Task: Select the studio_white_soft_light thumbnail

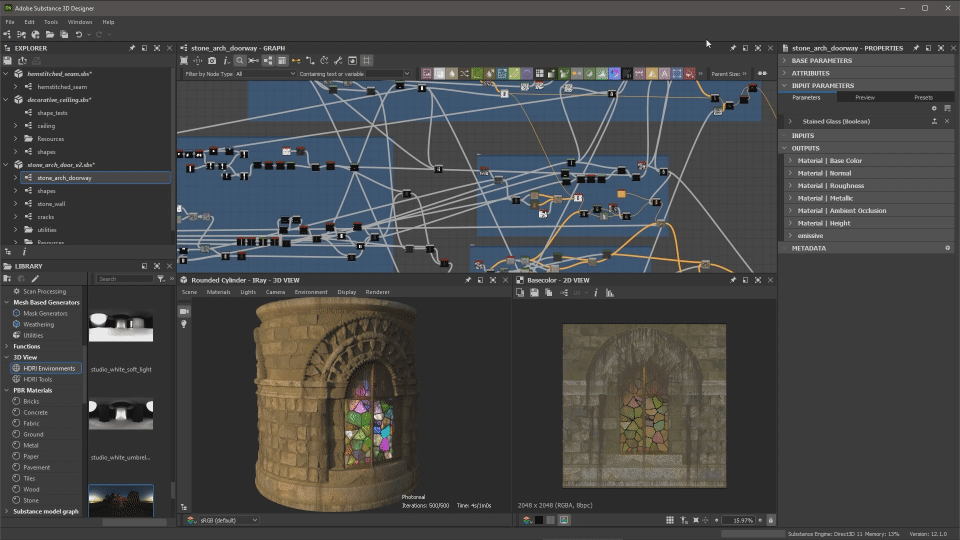Action: (121, 327)
